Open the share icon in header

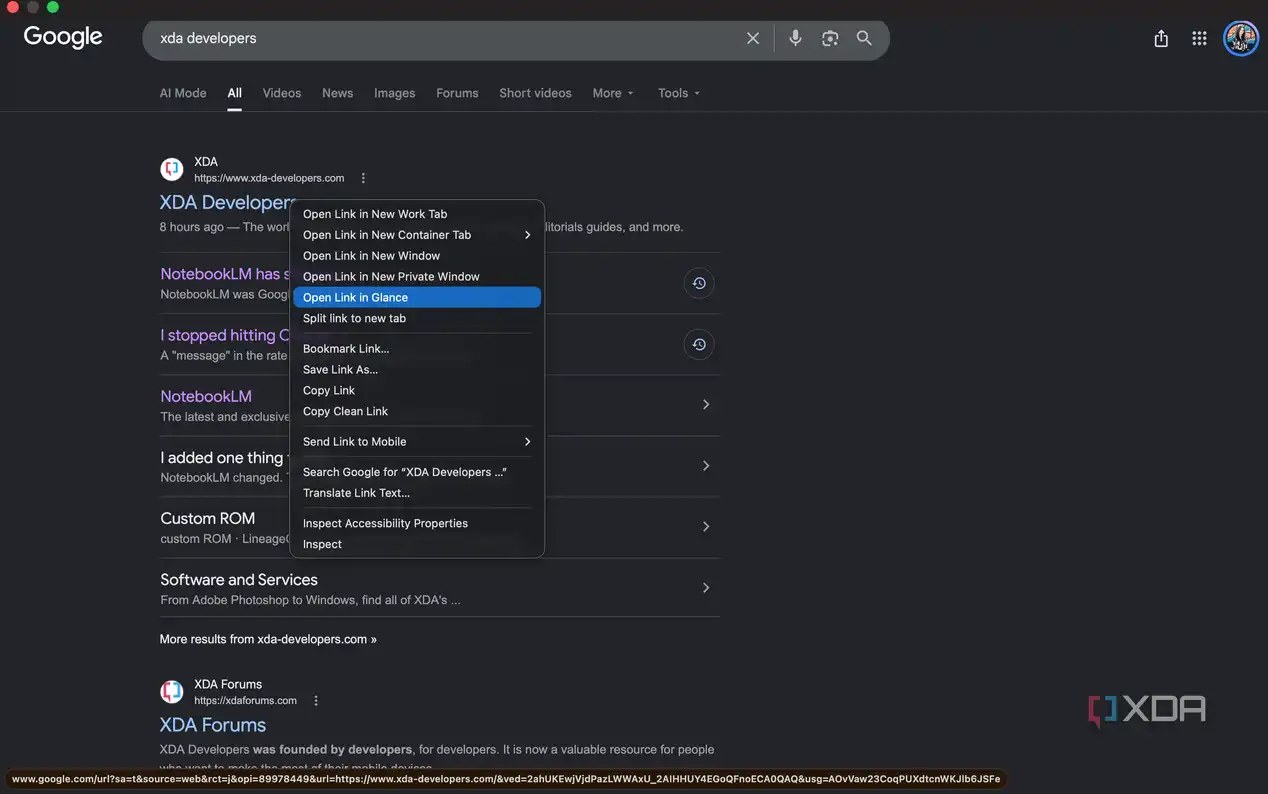1161,38
